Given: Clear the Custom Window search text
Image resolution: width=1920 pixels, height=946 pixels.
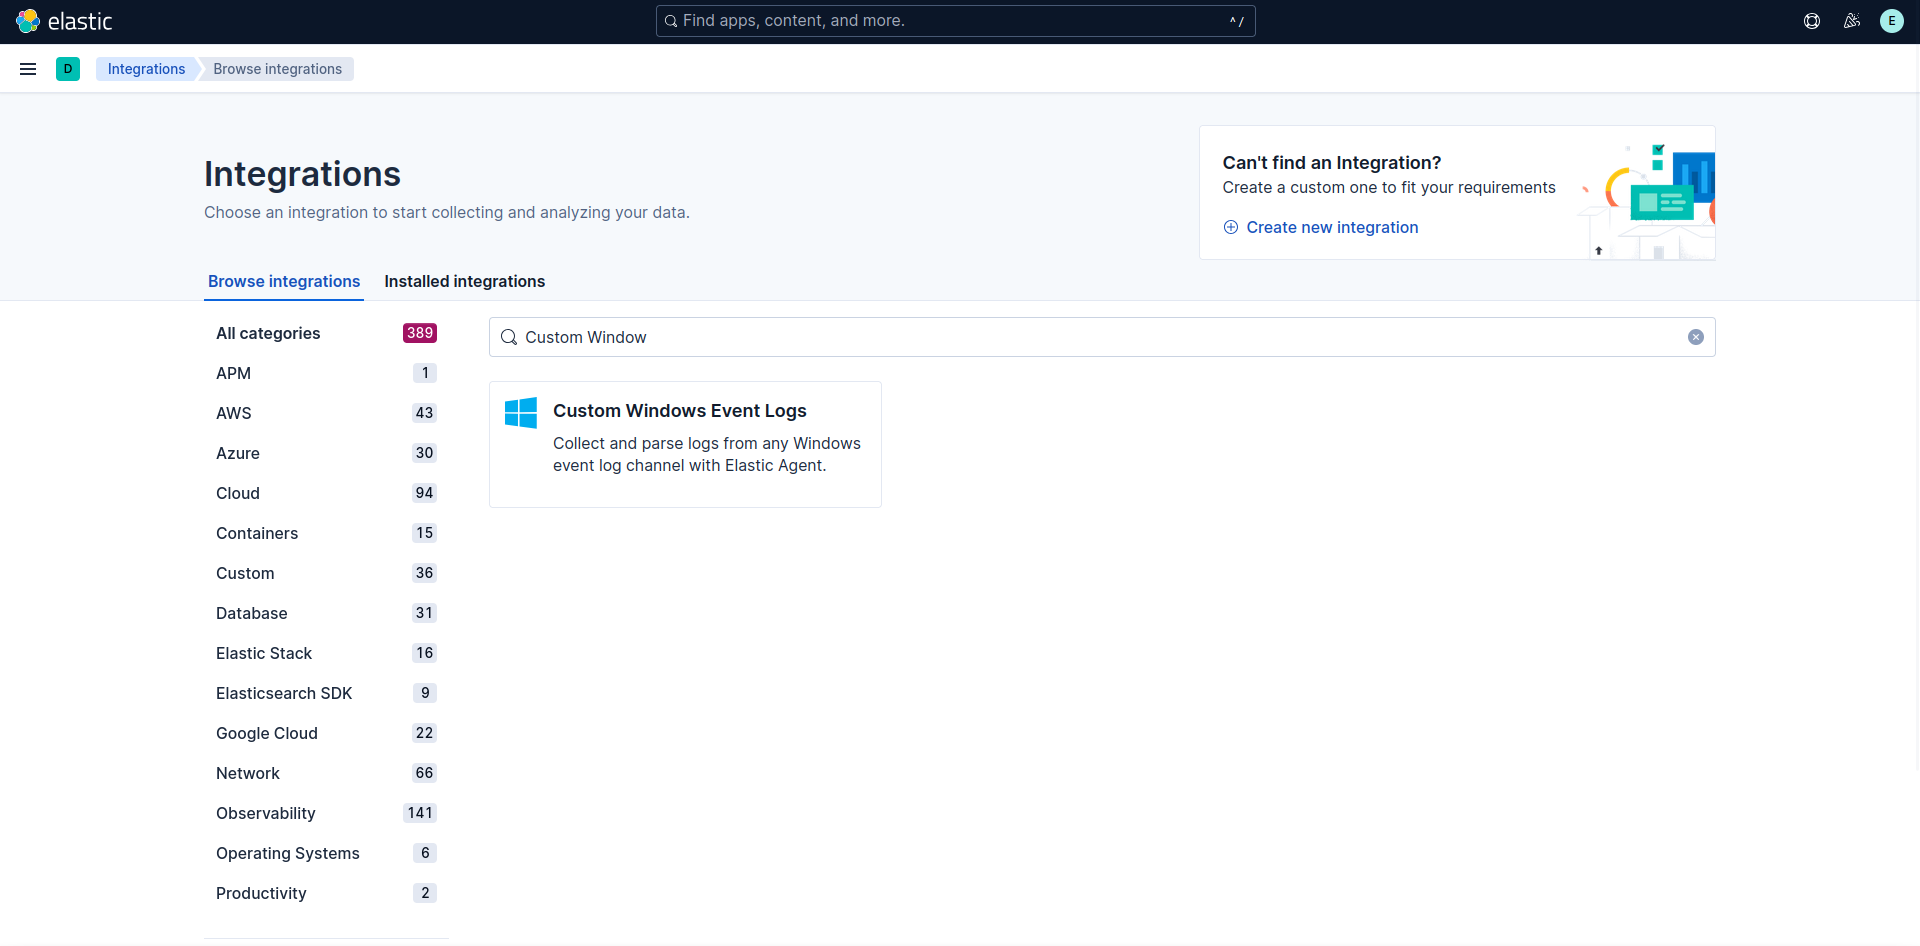Looking at the screenshot, I should point(1696,337).
